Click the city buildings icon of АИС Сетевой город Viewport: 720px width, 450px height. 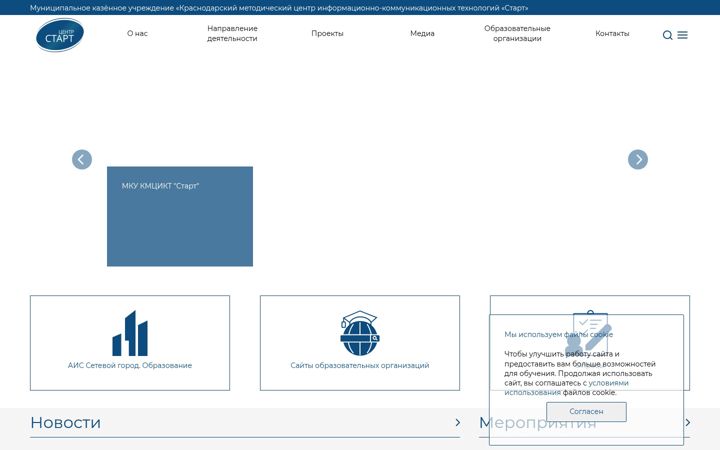click(x=130, y=333)
